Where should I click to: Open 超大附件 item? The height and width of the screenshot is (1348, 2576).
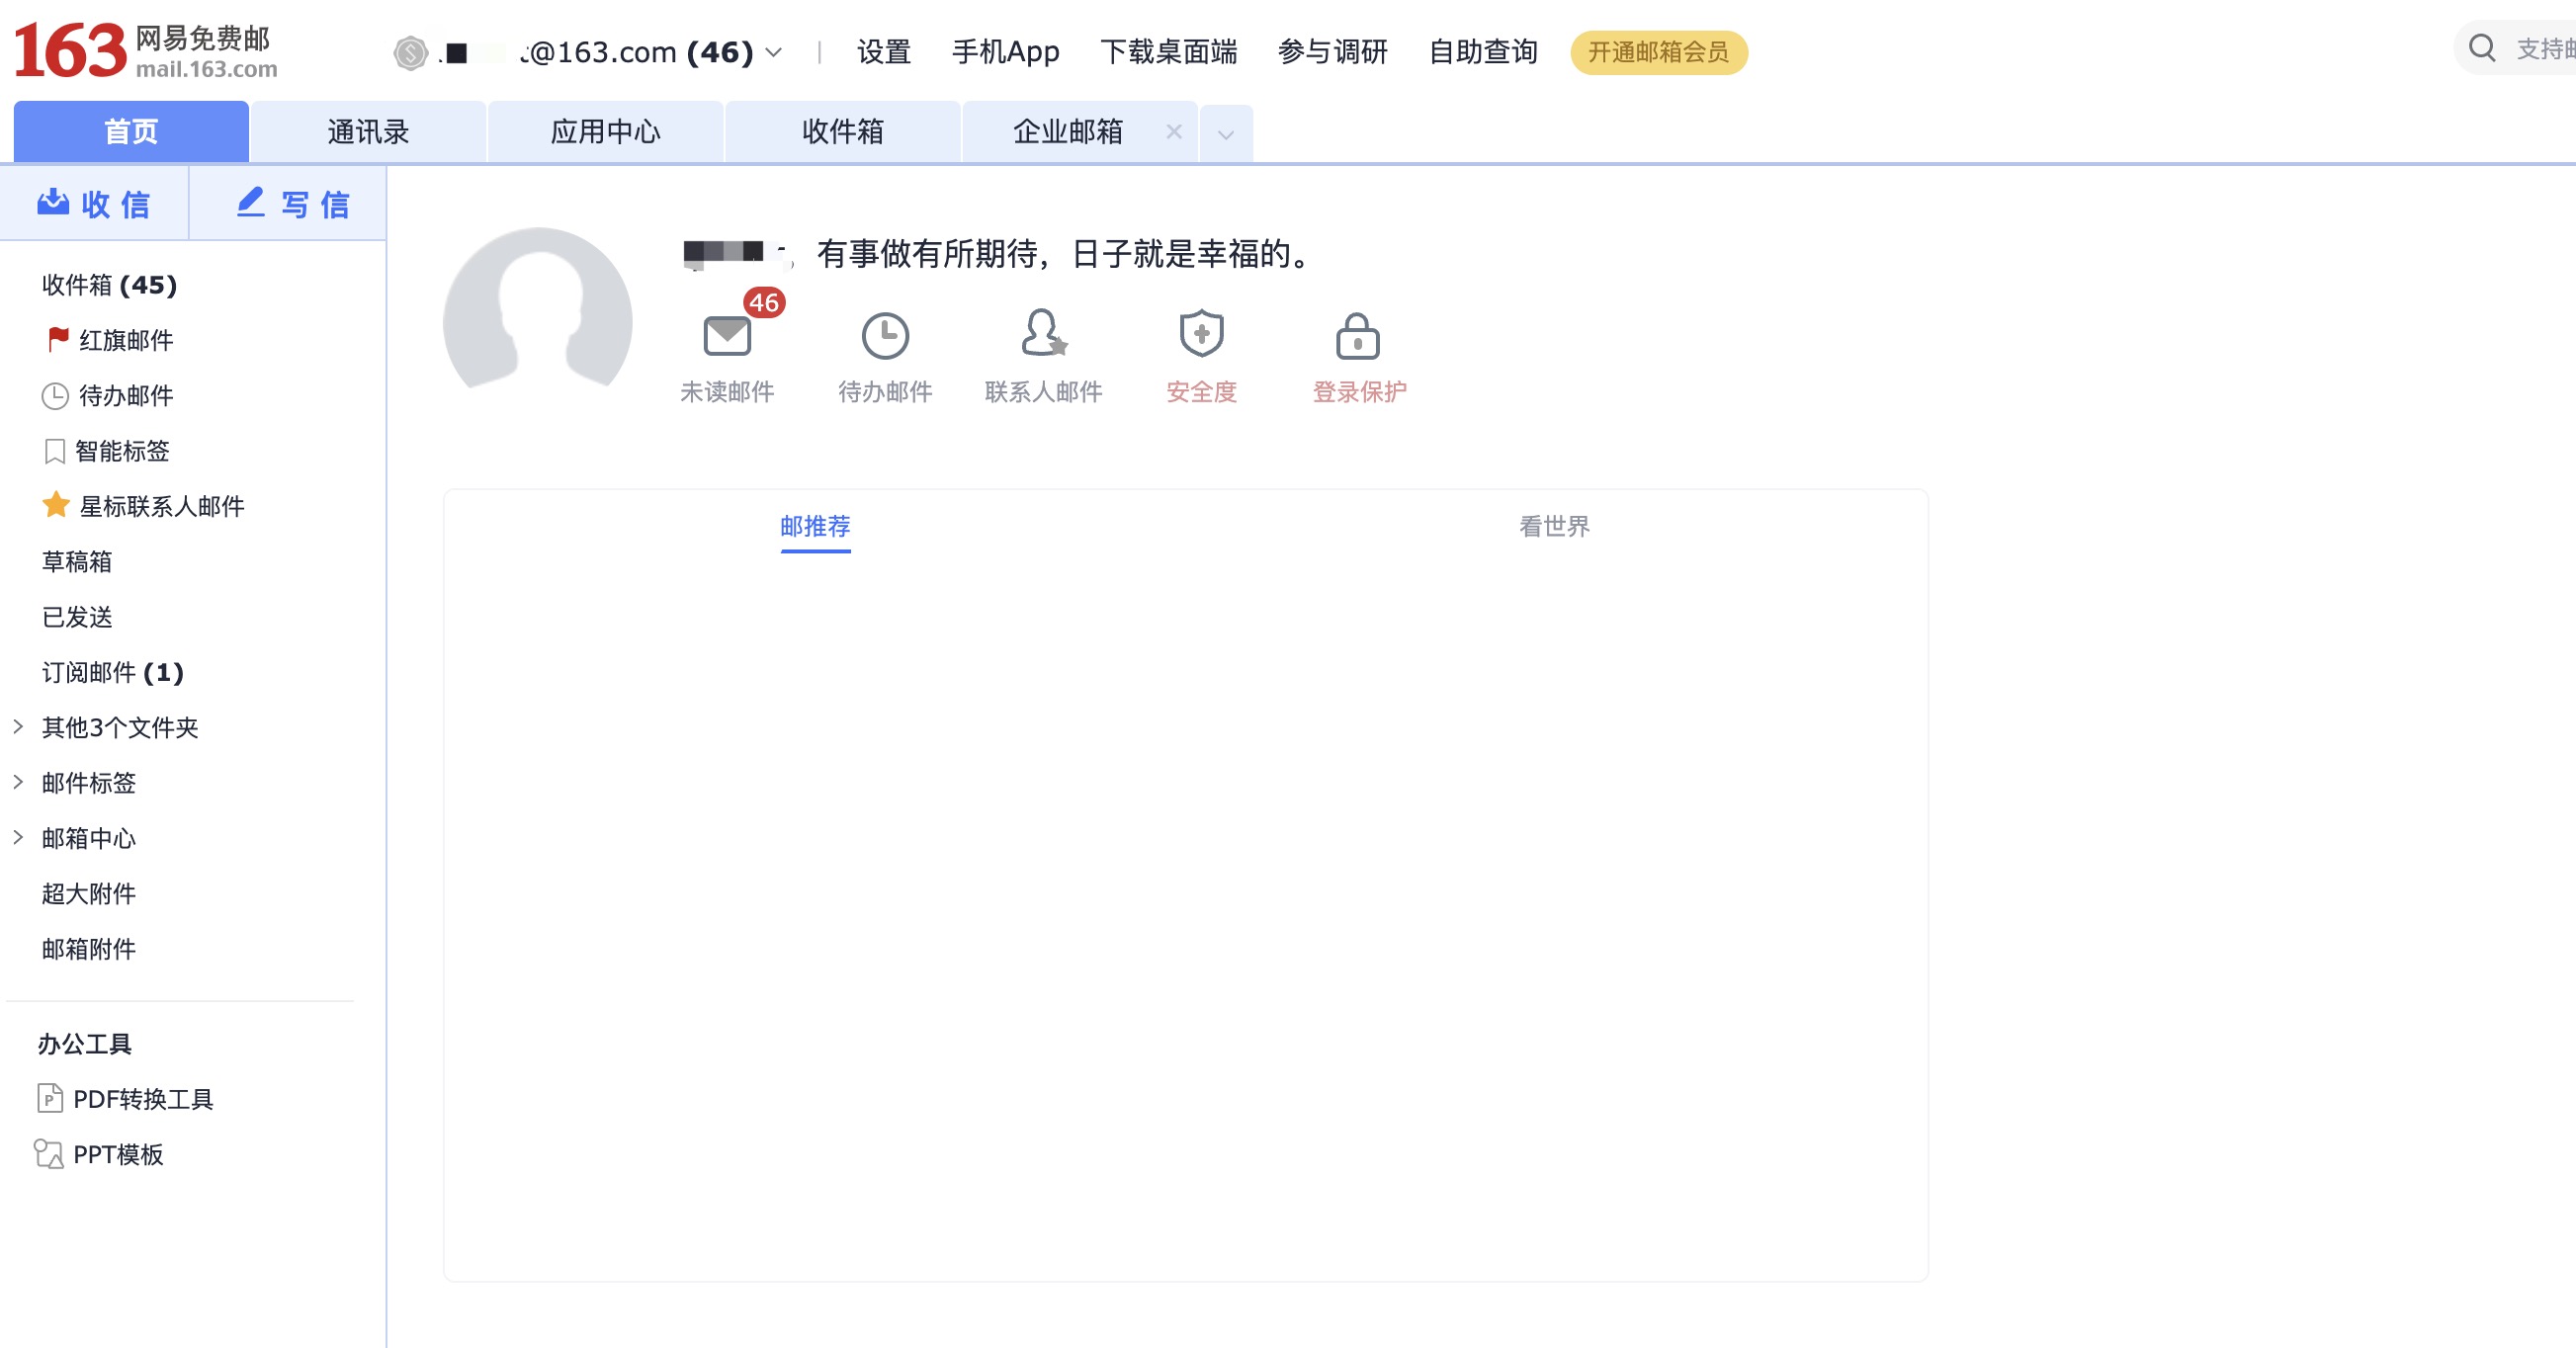click(x=89, y=894)
